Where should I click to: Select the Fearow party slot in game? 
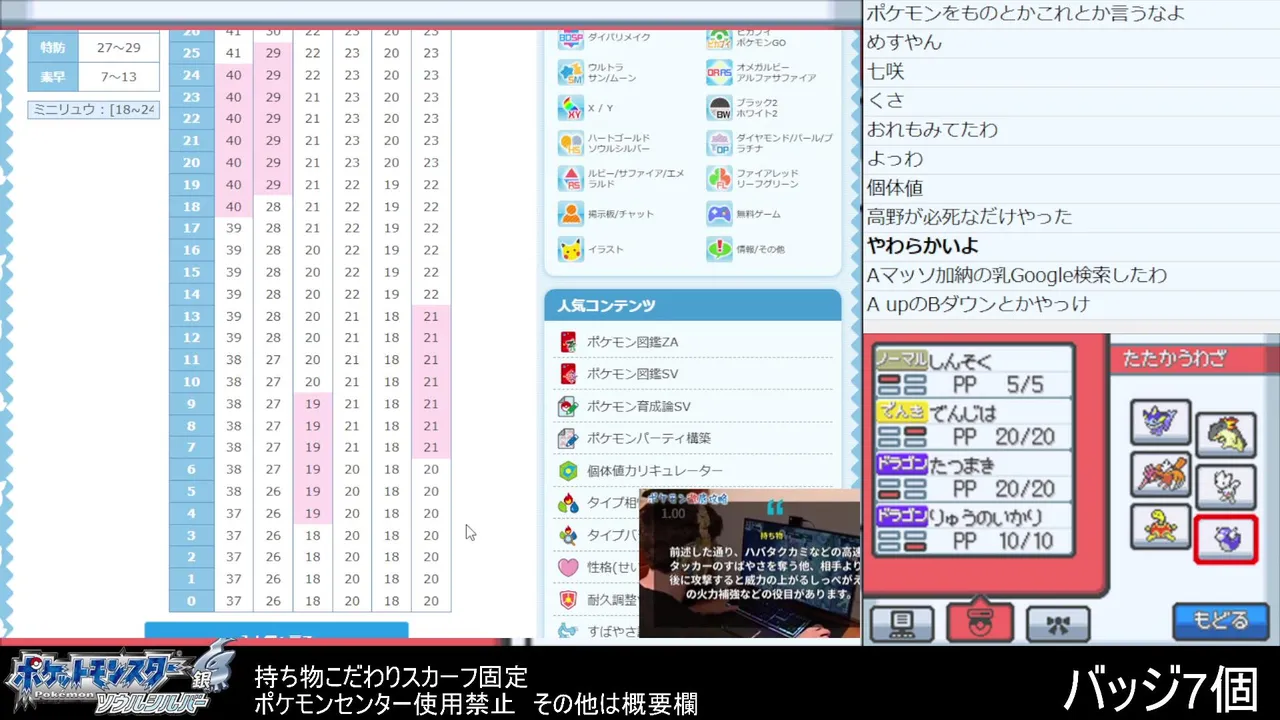click(1161, 475)
